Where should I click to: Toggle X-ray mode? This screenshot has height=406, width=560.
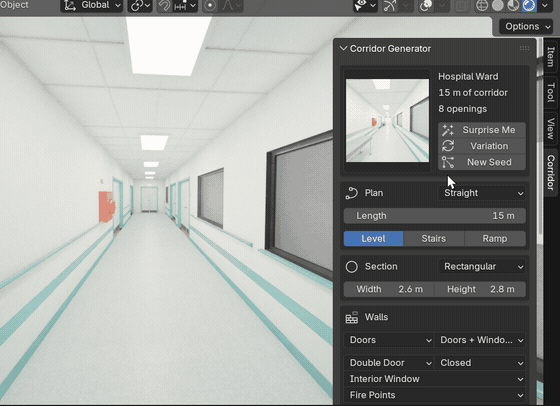coord(462,6)
